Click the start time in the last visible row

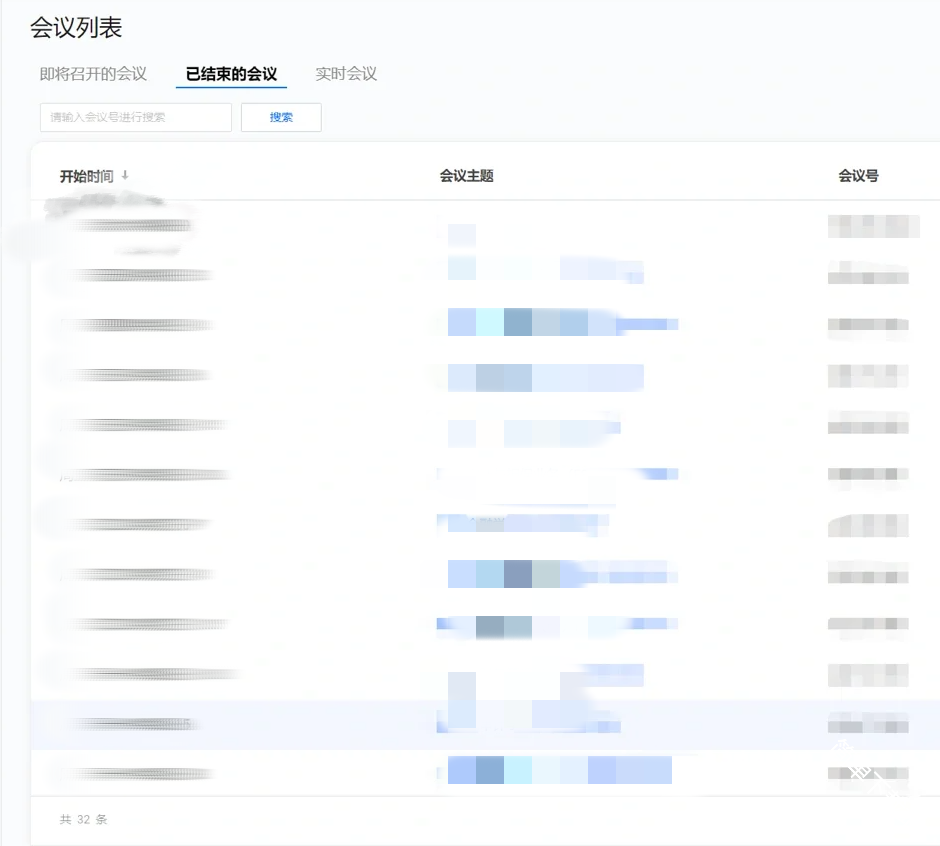click(x=135, y=774)
